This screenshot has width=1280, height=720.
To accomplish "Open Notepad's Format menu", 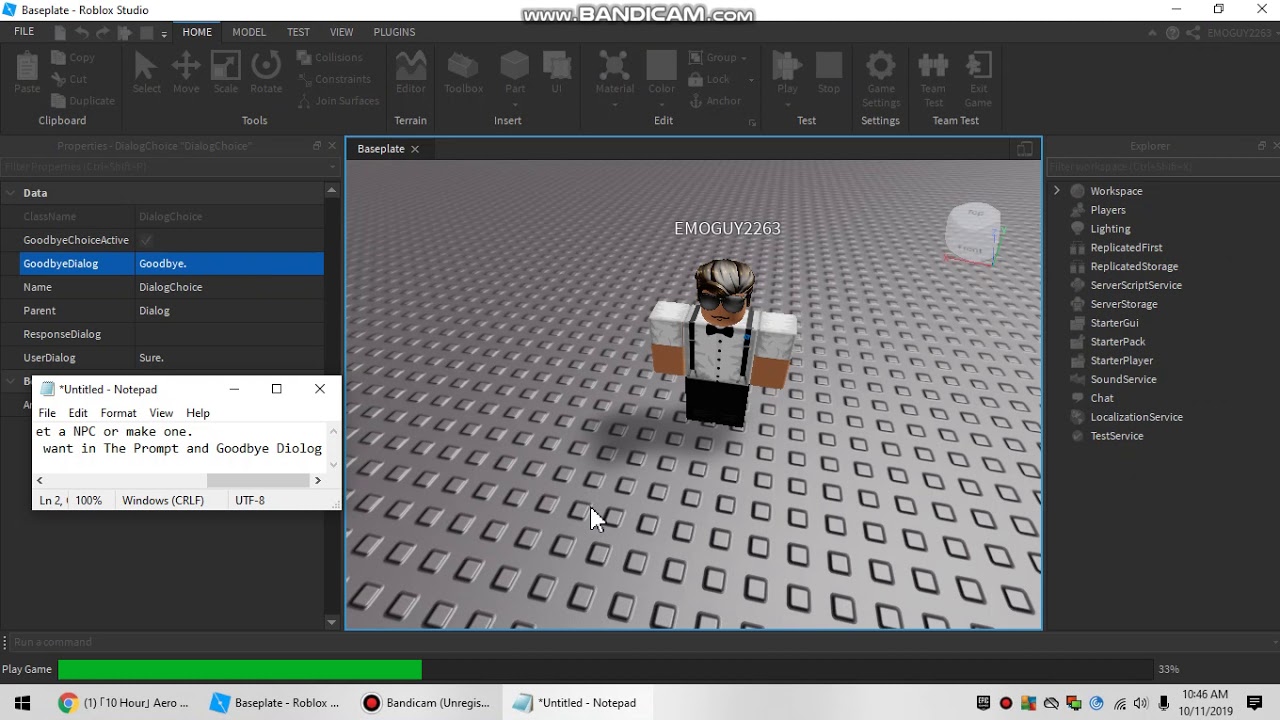I will [x=118, y=413].
